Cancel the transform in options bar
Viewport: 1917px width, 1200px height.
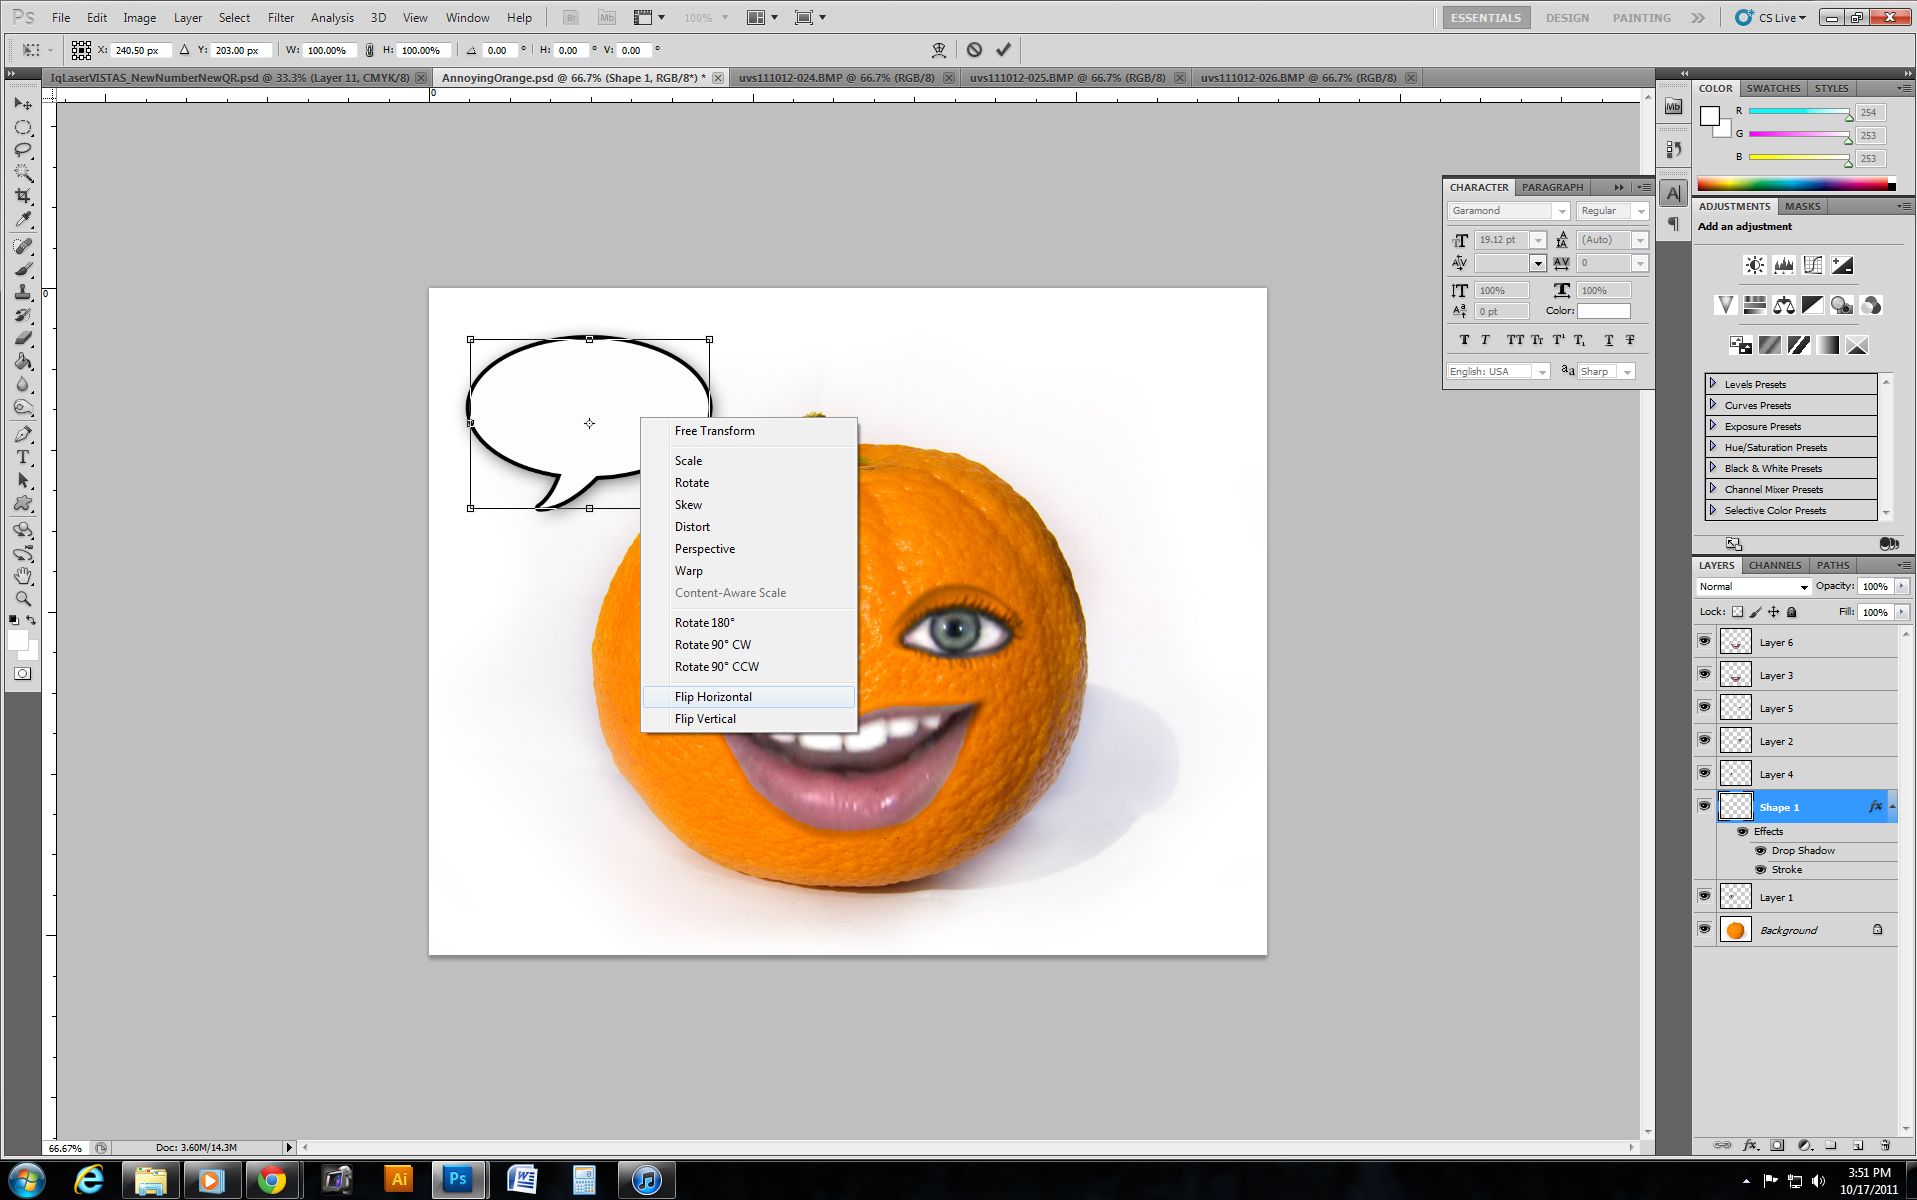(x=974, y=50)
